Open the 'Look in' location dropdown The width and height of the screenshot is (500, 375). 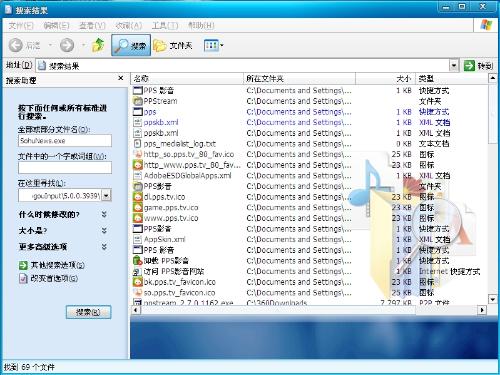click(106, 195)
